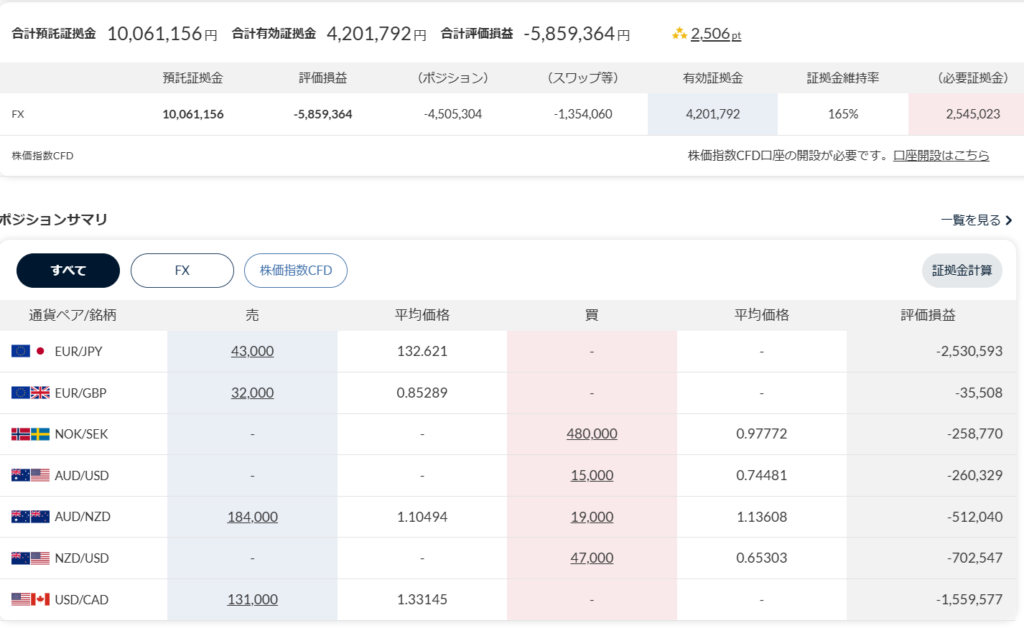Click the AUD/USD currency flag icon
Viewport: 1024px width, 628px height.
[30, 475]
